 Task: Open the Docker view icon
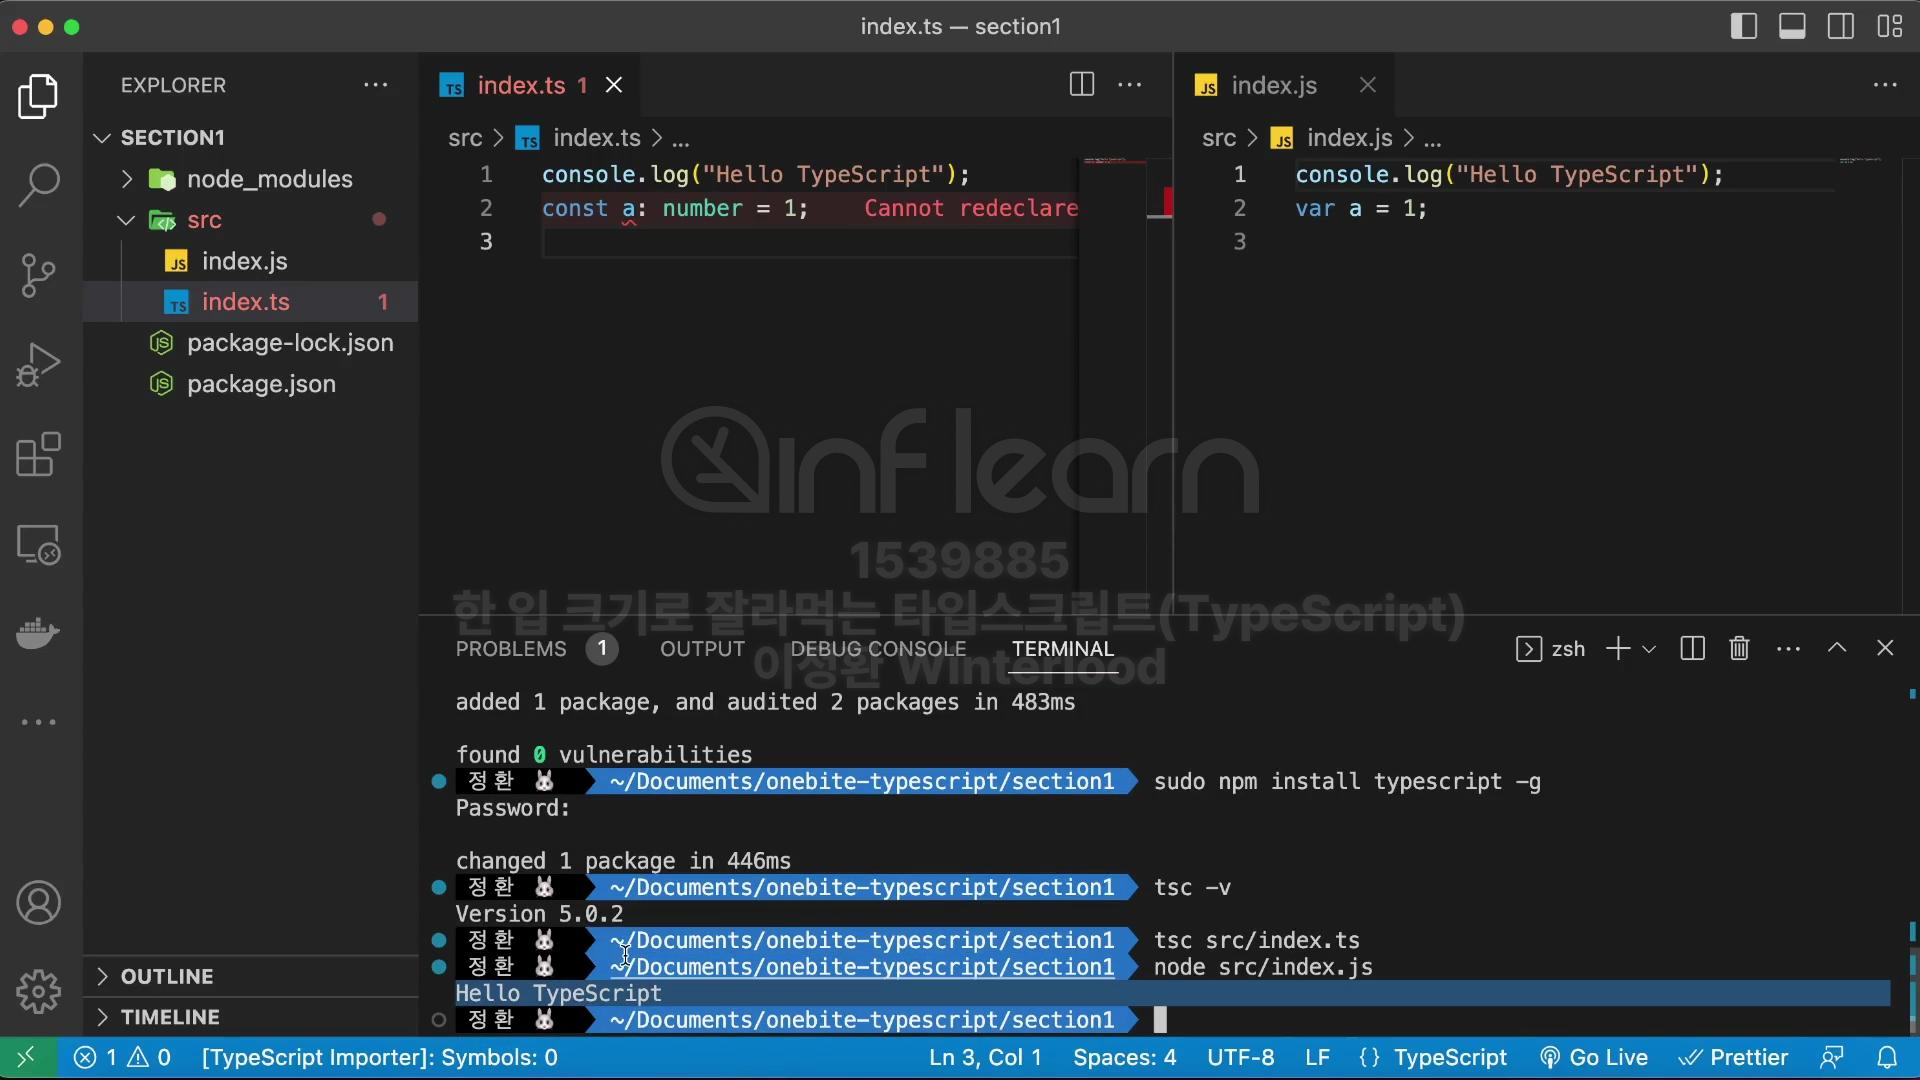pyautogui.click(x=39, y=633)
